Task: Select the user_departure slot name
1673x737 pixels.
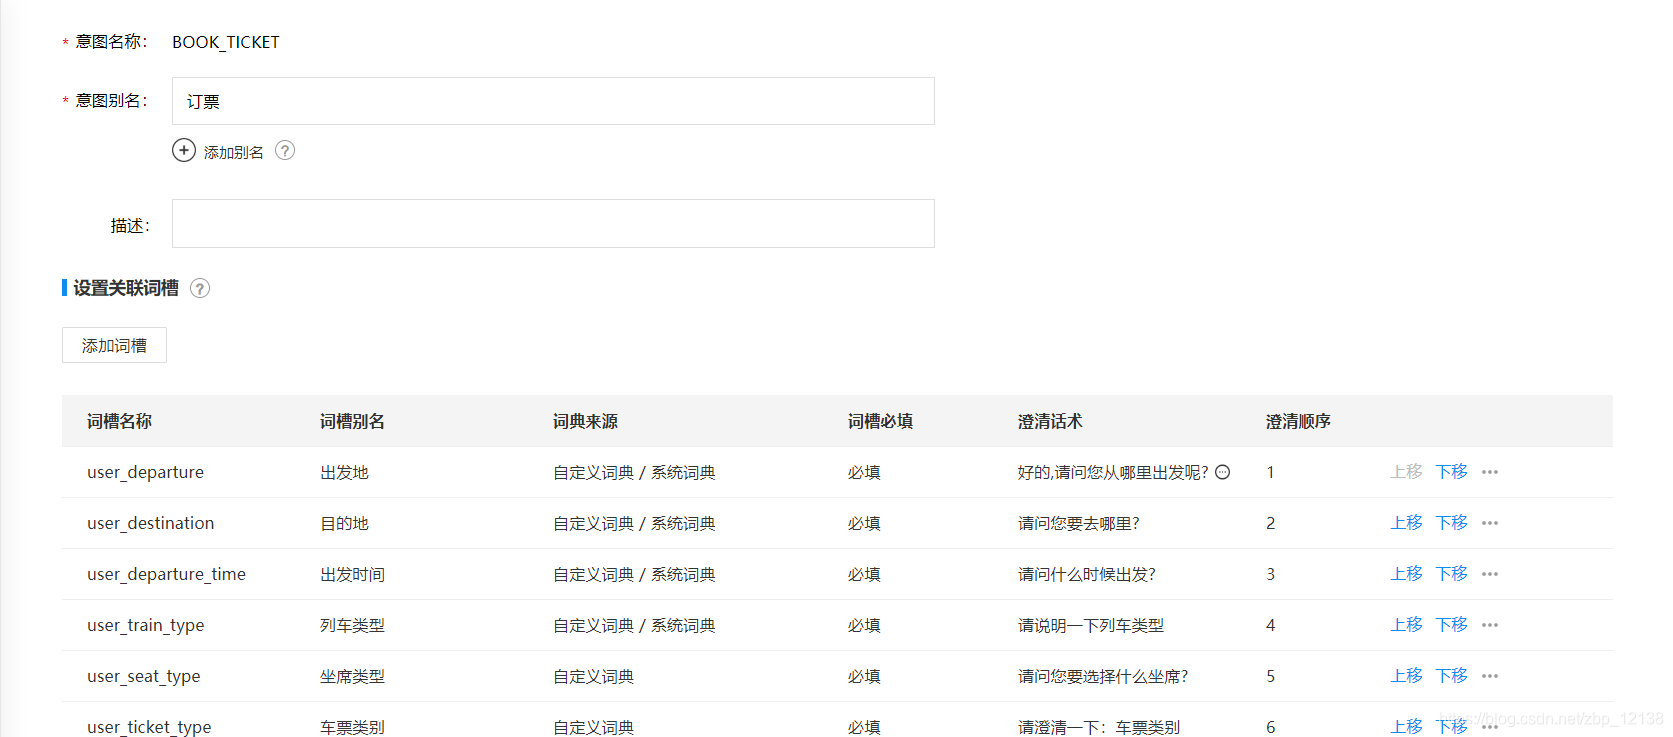Action: pos(145,472)
